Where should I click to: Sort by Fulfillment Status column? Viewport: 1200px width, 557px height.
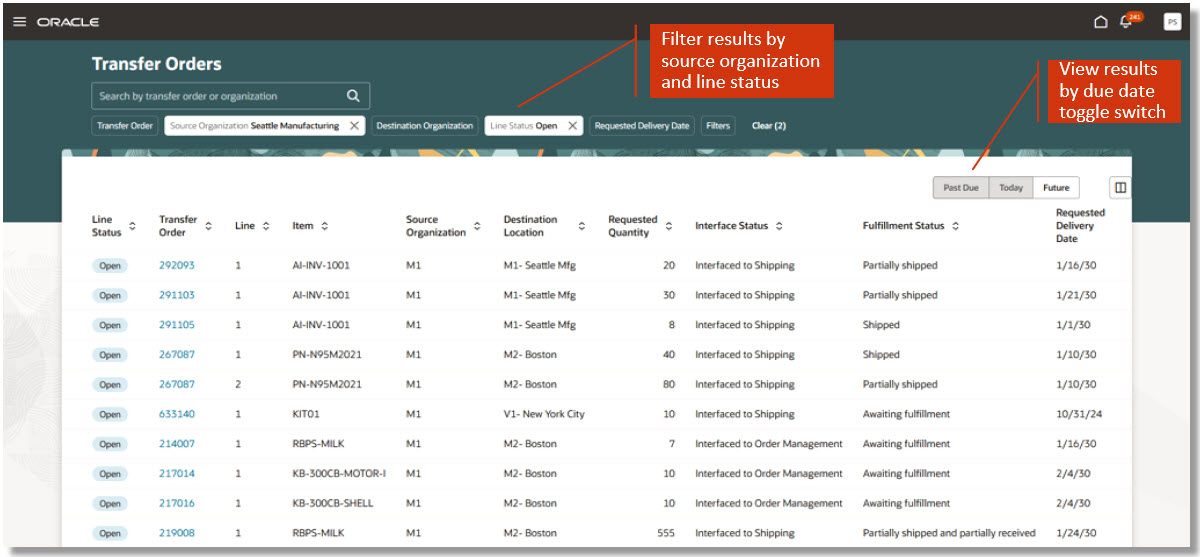[955, 227]
